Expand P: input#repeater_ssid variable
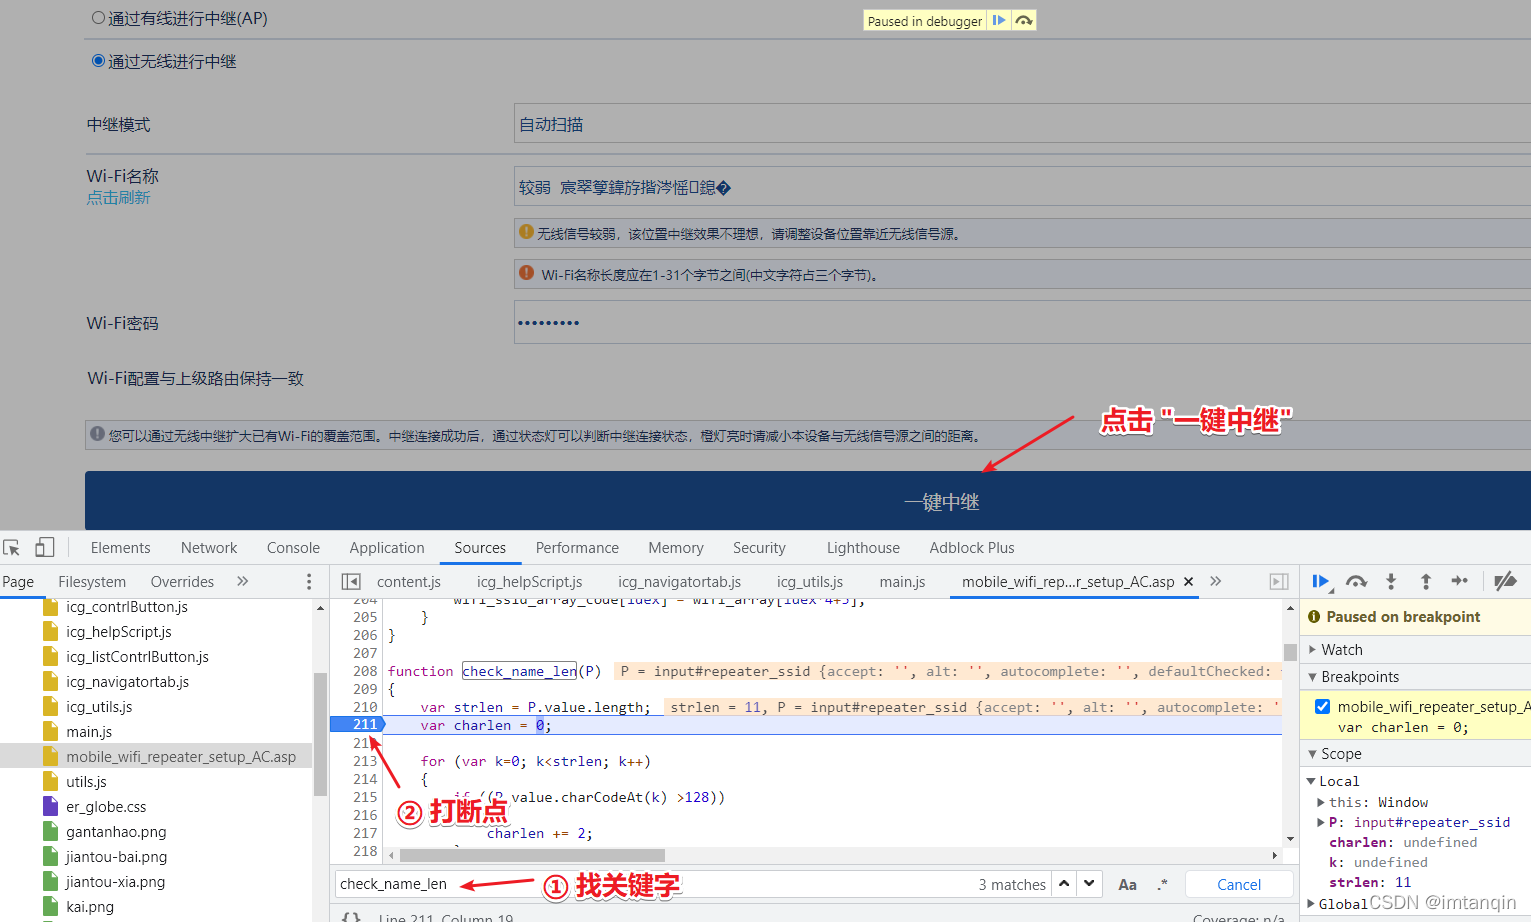Viewport: 1531px width, 922px height. click(1321, 822)
